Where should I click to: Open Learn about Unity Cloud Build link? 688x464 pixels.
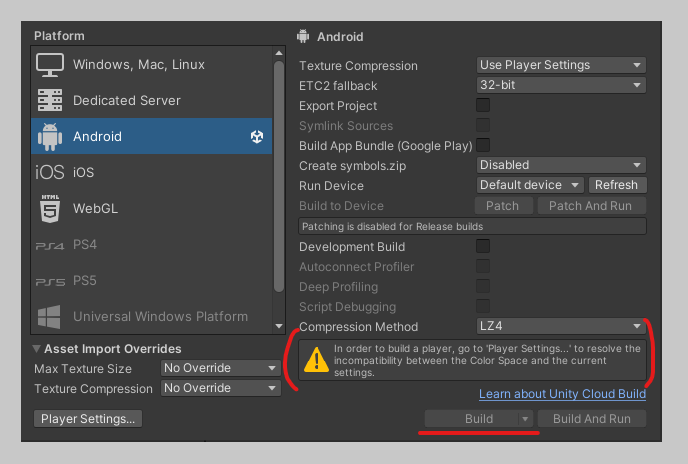(x=562, y=394)
